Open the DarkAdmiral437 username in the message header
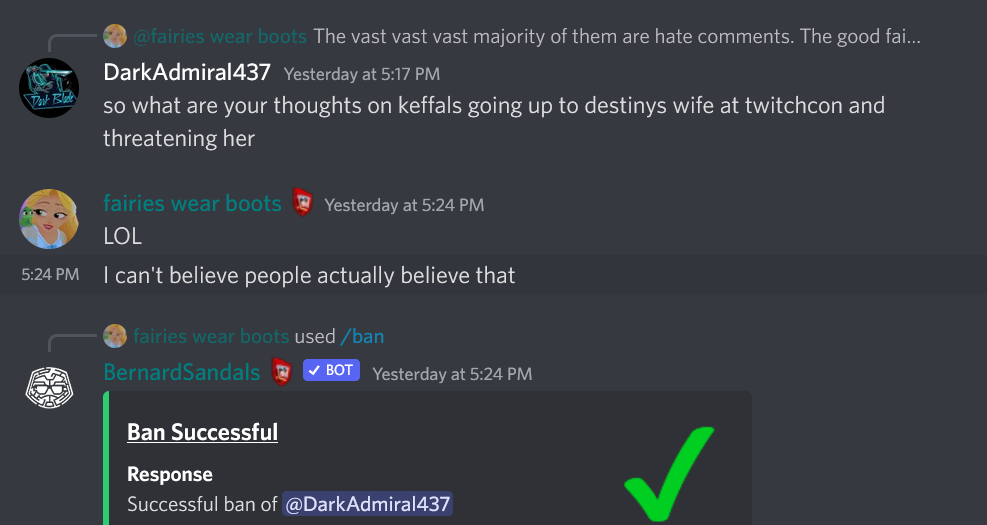 click(187, 72)
